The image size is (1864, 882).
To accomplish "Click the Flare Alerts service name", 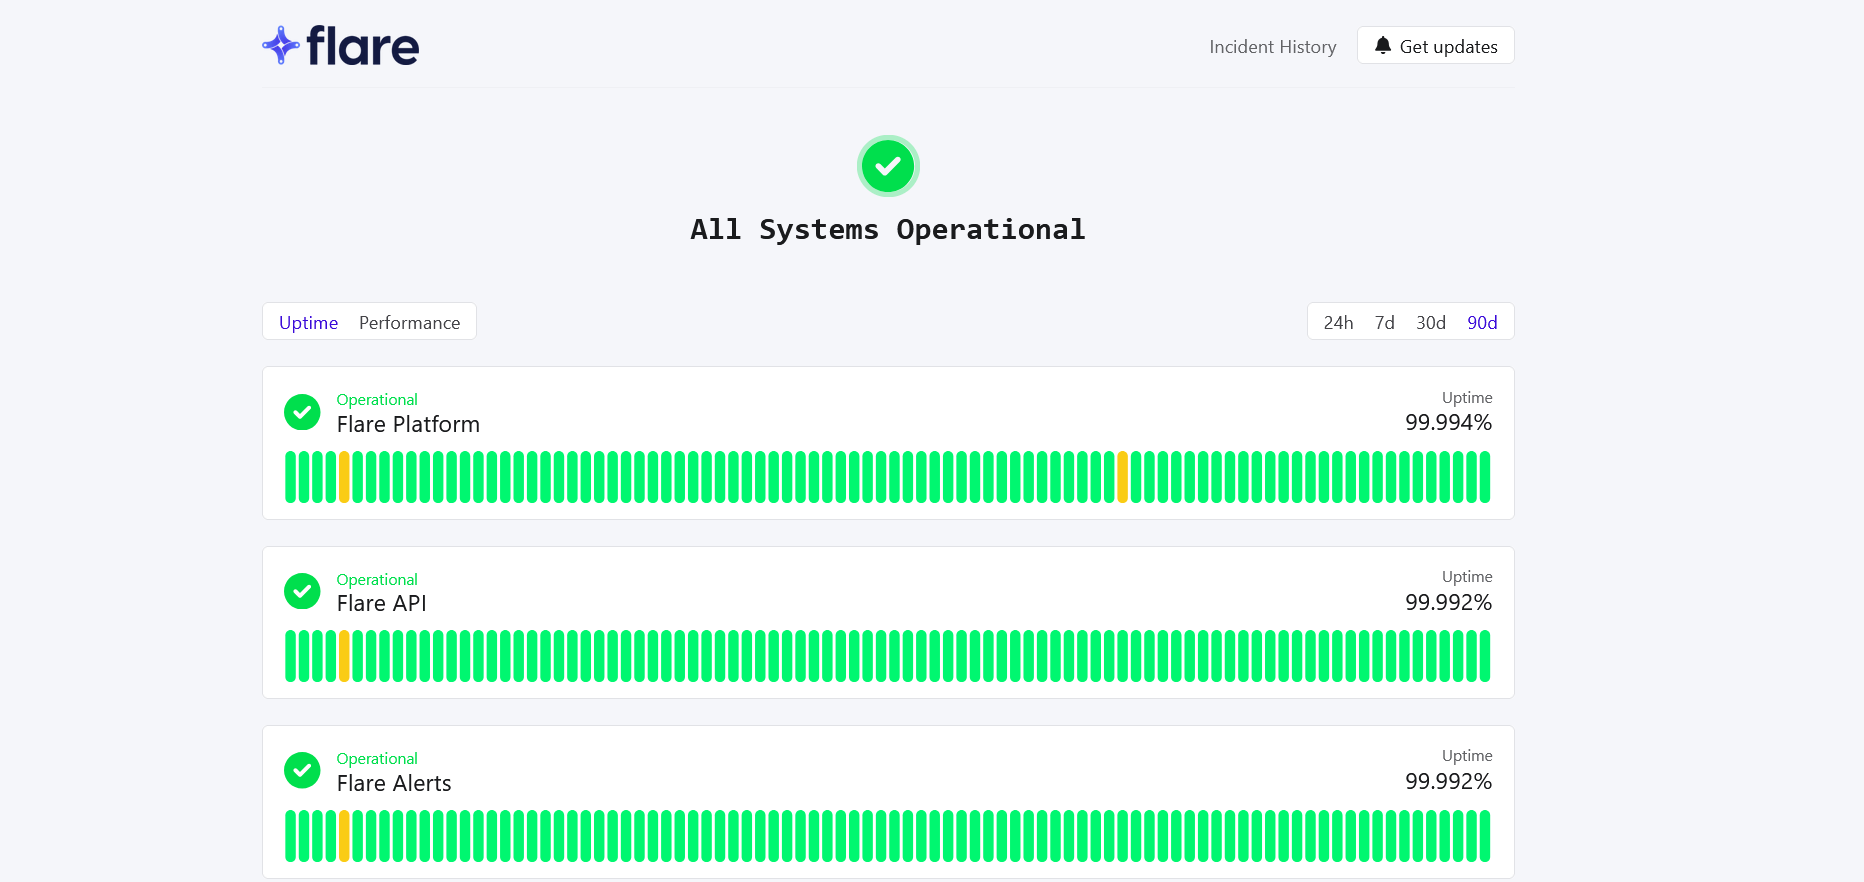I will 394,784.
